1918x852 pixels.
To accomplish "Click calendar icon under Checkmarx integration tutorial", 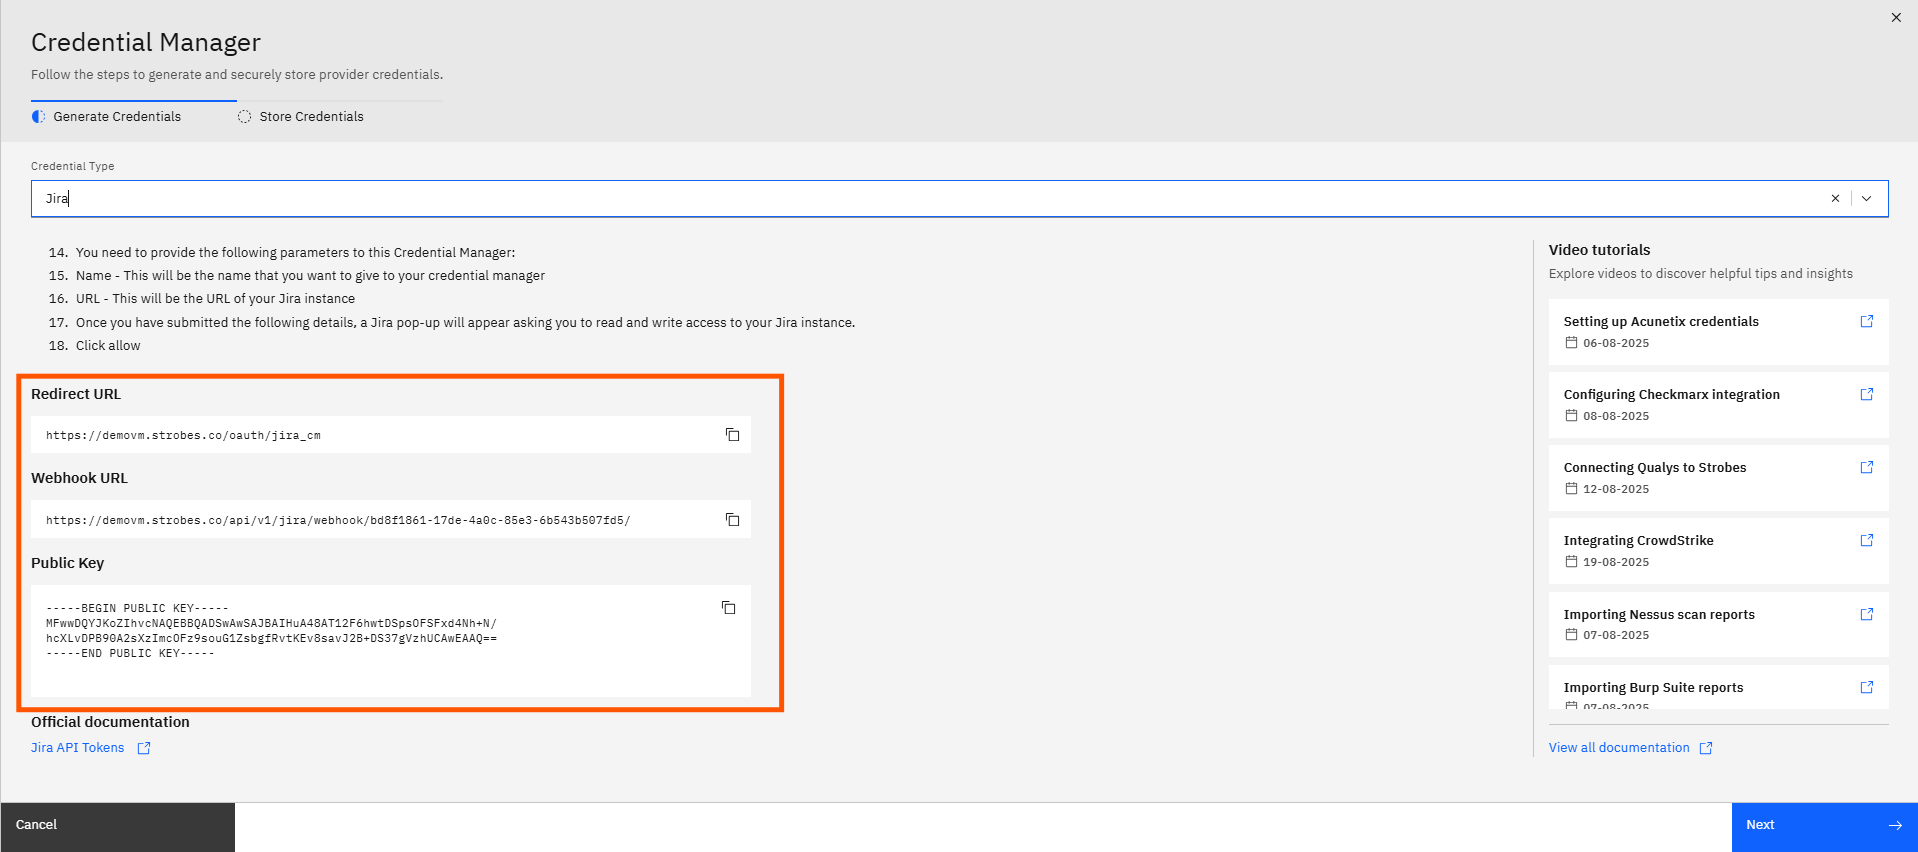I will pyautogui.click(x=1571, y=416).
